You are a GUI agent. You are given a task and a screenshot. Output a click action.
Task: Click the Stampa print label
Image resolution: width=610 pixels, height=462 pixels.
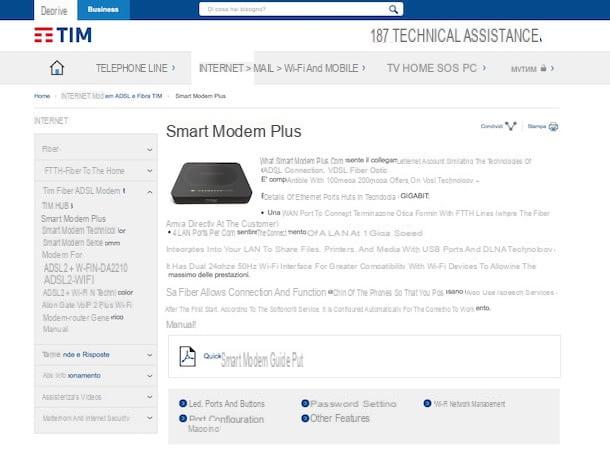(x=537, y=126)
